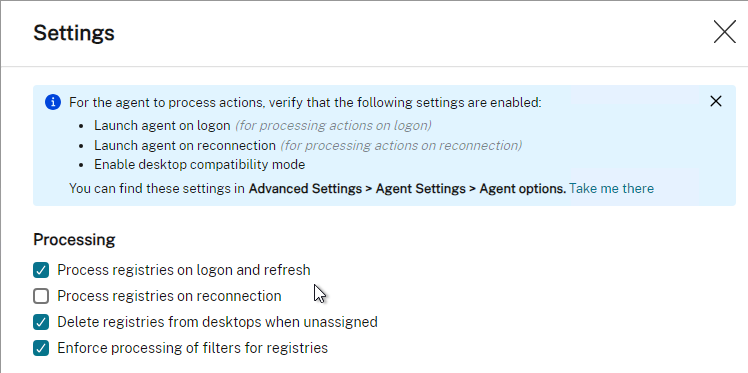Click the Enforce processing of filters label text
This screenshot has width=748, height=373.
(x=193, y=348)
